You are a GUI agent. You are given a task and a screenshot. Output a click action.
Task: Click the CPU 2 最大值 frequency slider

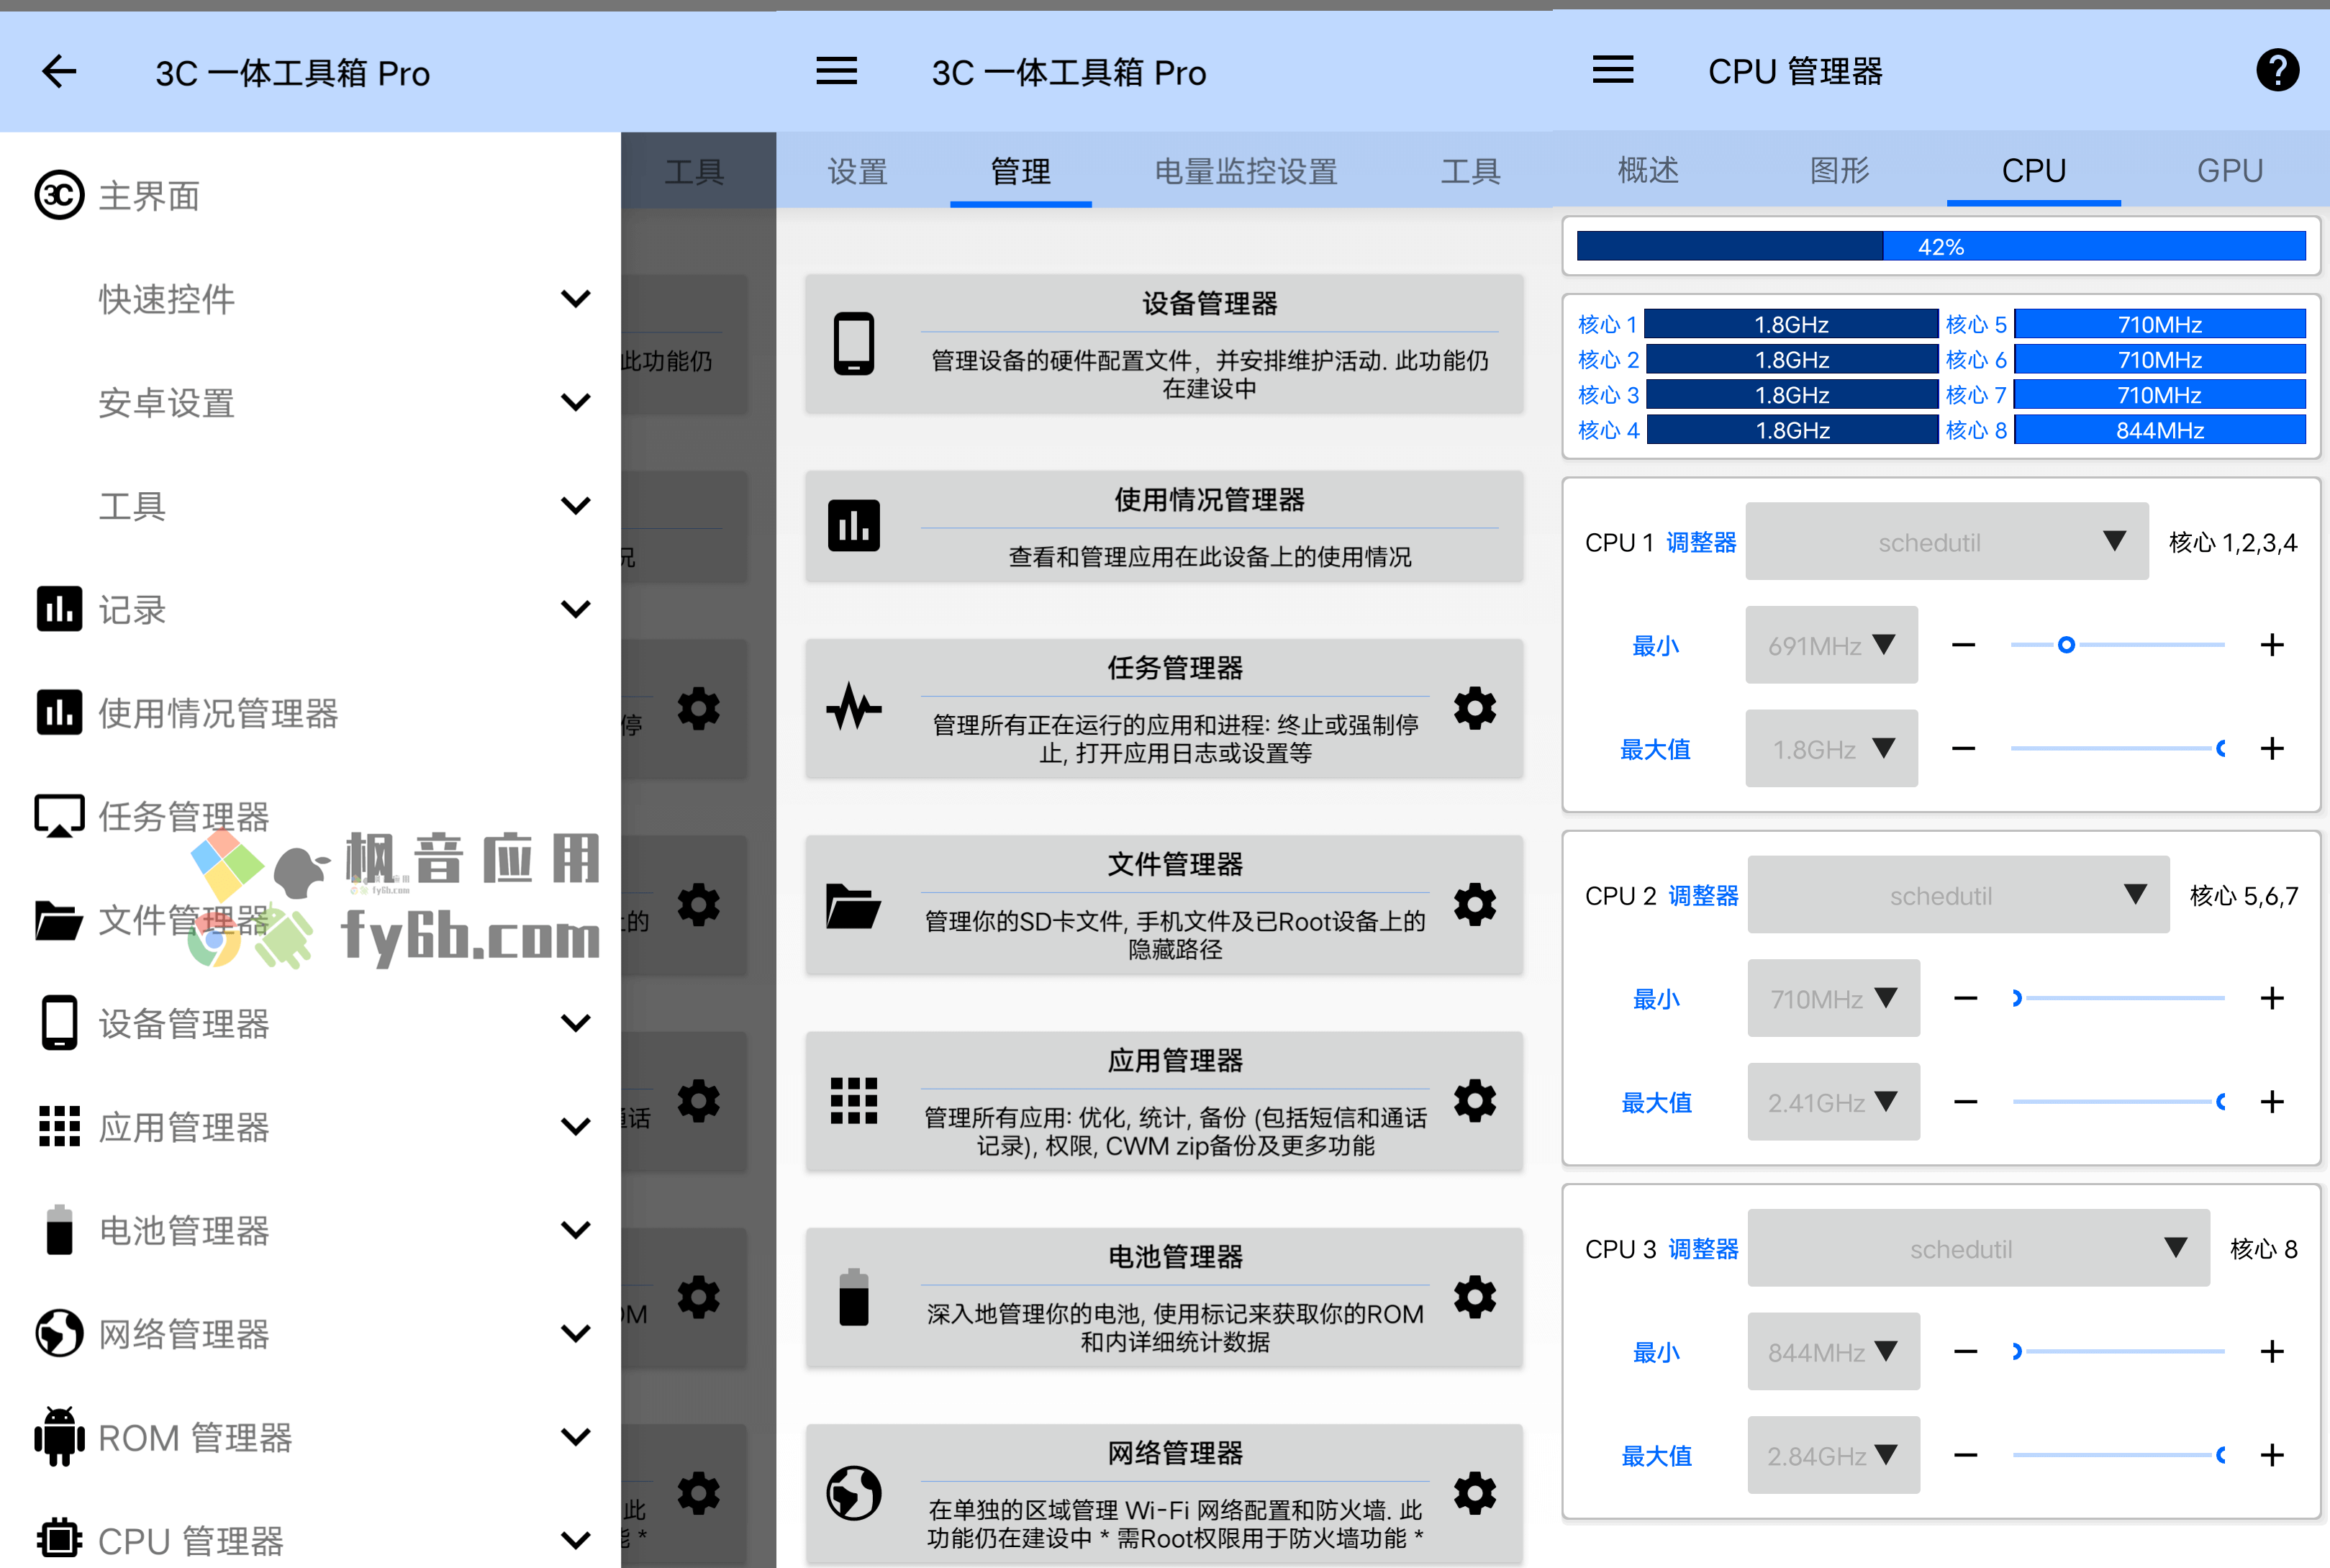tap(2118, 1102)
